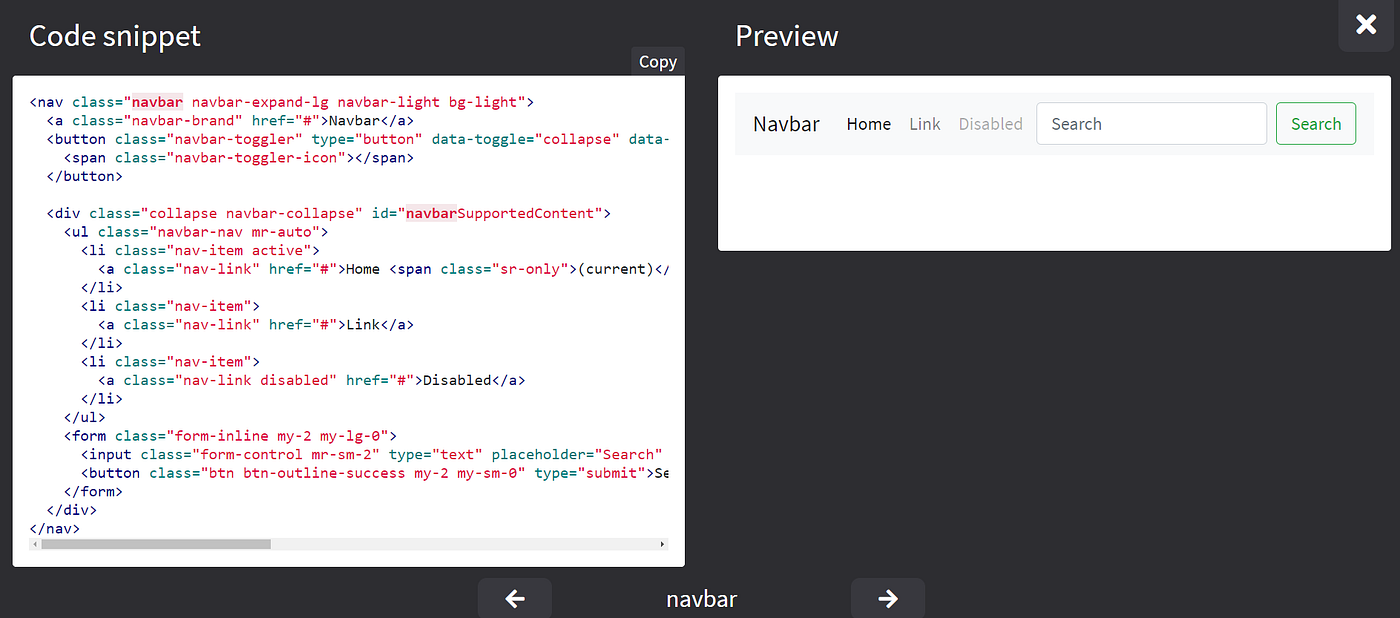Click the Disabled nav item in the preview

pyautogui.click(x=990, y=123)
